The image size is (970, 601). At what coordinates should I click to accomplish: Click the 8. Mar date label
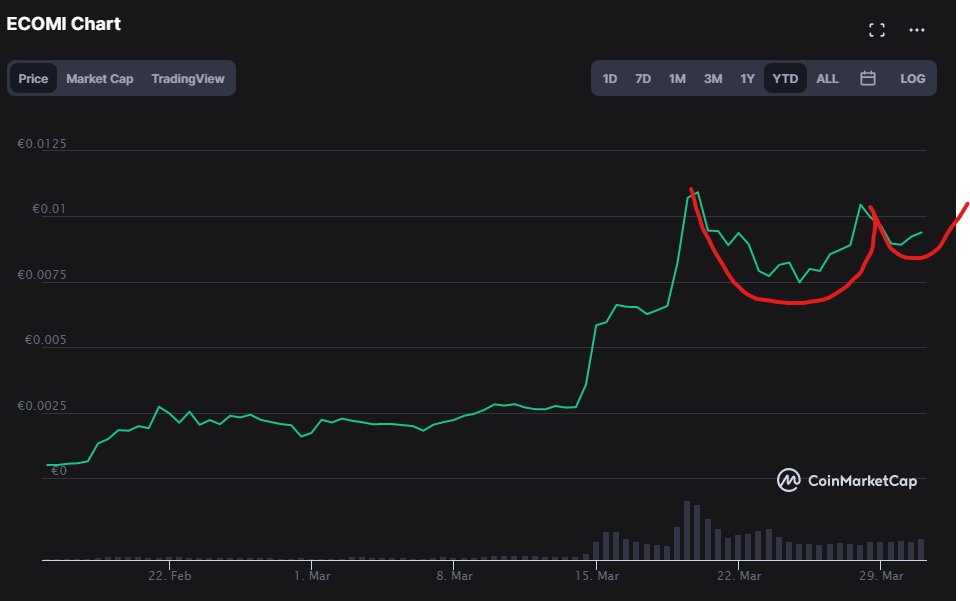pyautogui.click(x=454, y=576)
